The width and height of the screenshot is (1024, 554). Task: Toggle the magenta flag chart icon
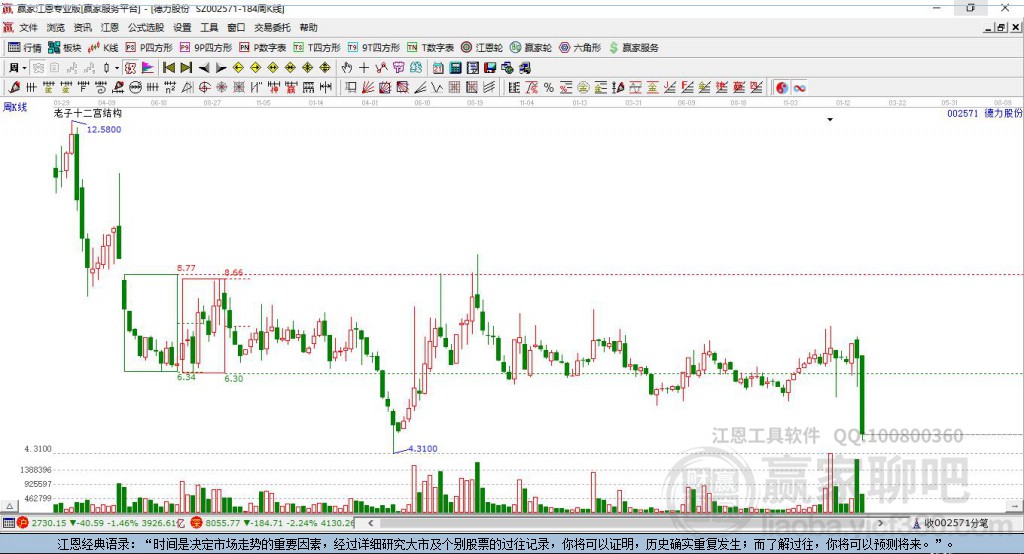[148, 68]
